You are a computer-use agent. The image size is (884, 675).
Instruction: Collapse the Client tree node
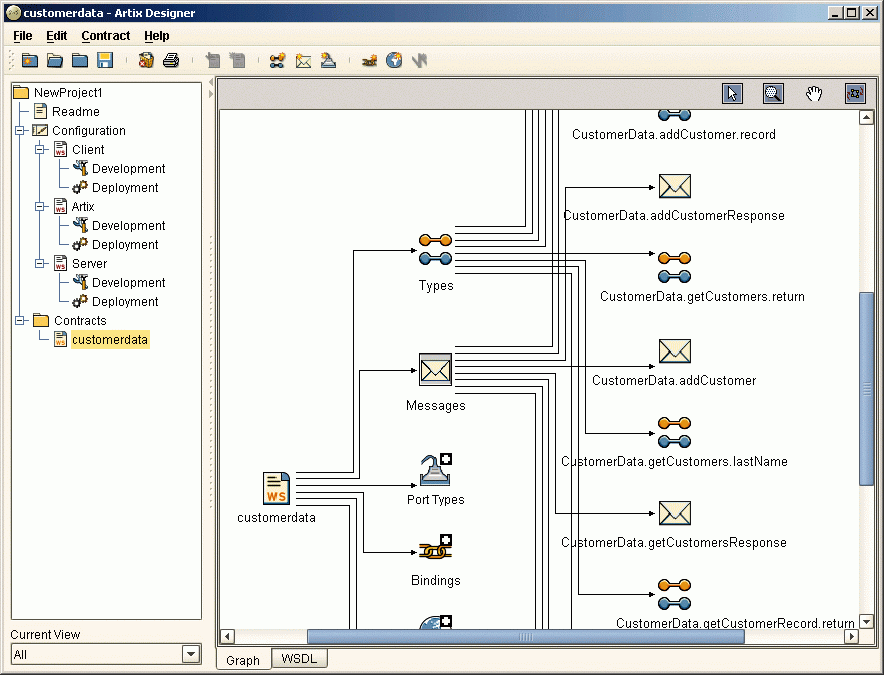tap(39, 149)
